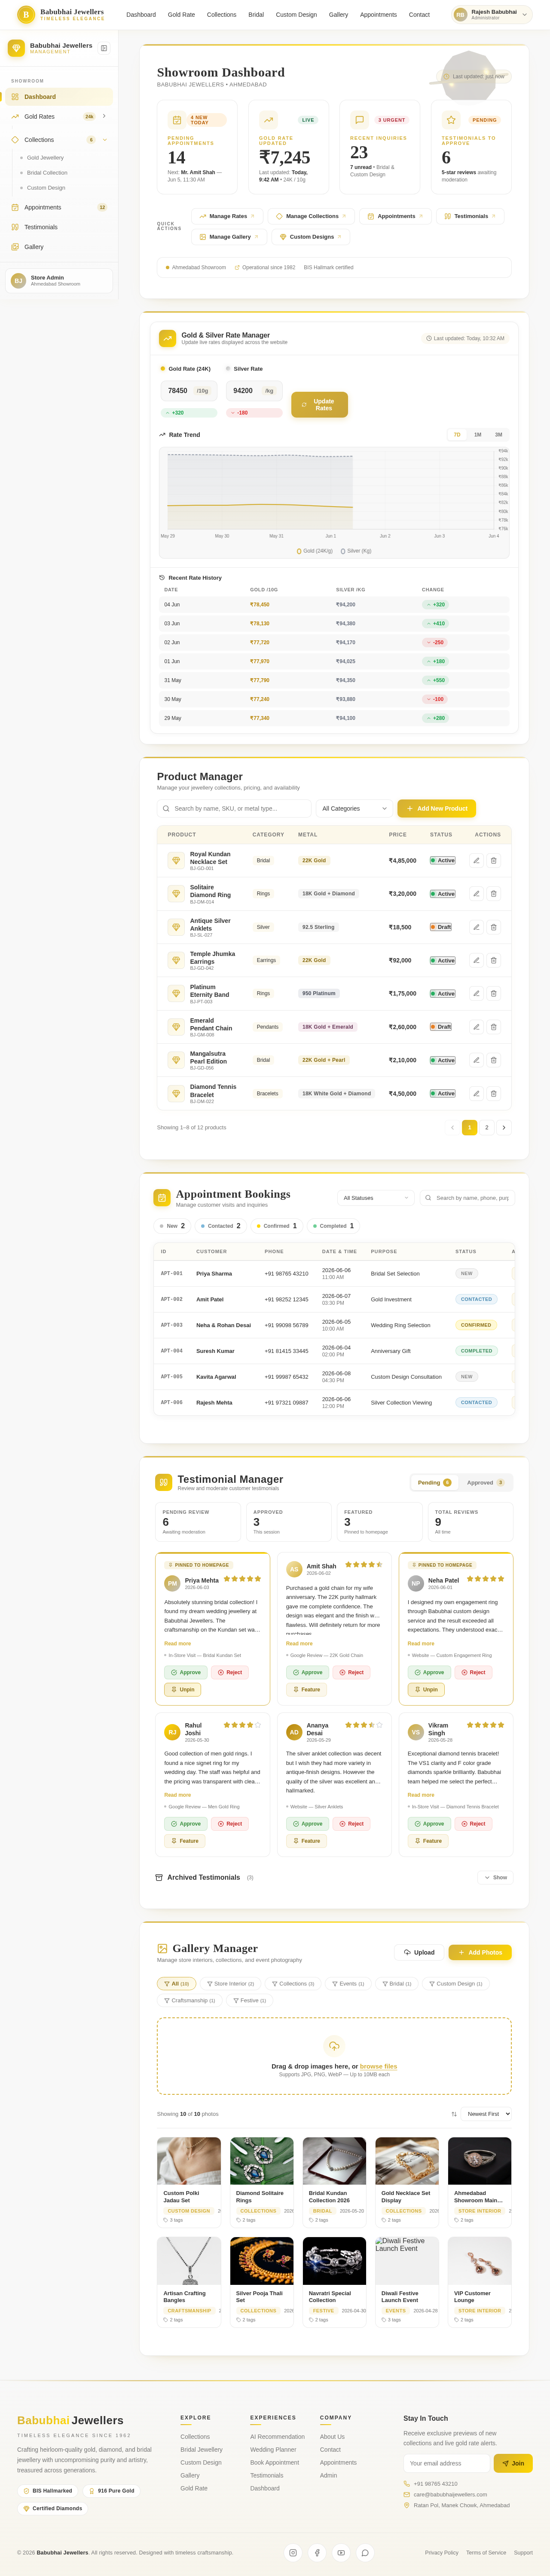Toggle Draft status for Antique Silver Anklets
The width and height of the screenshot is (550, 2576).
coord(441,927)
